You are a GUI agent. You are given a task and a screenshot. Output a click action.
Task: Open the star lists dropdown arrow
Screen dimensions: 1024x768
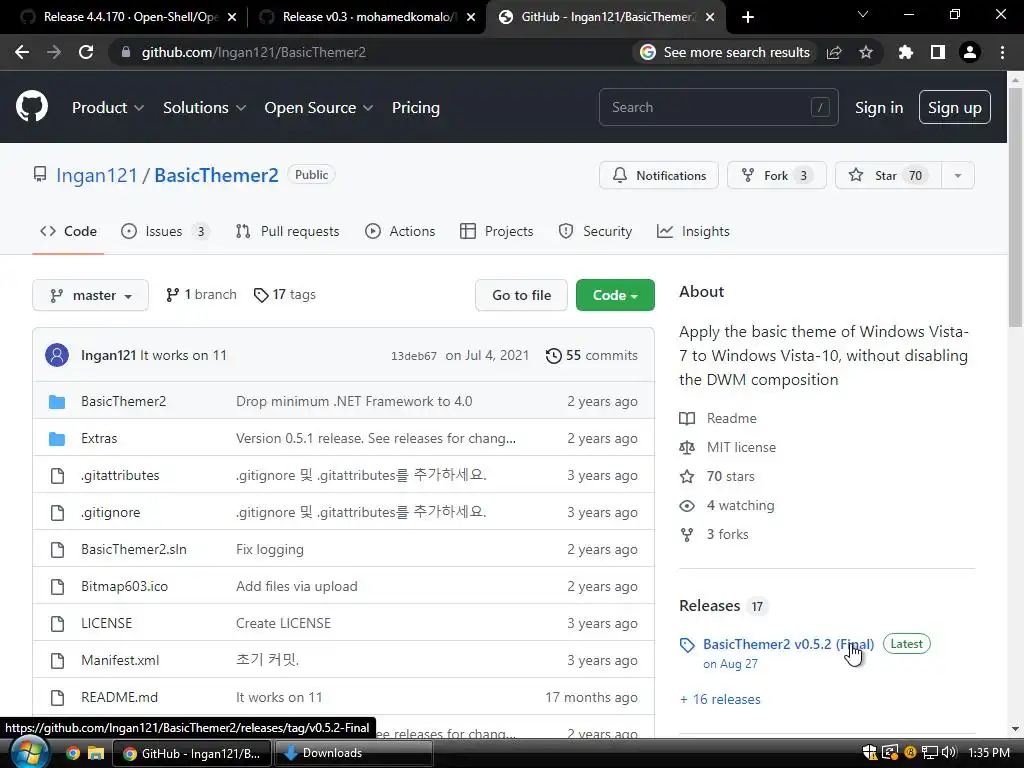tap(958, 175)
